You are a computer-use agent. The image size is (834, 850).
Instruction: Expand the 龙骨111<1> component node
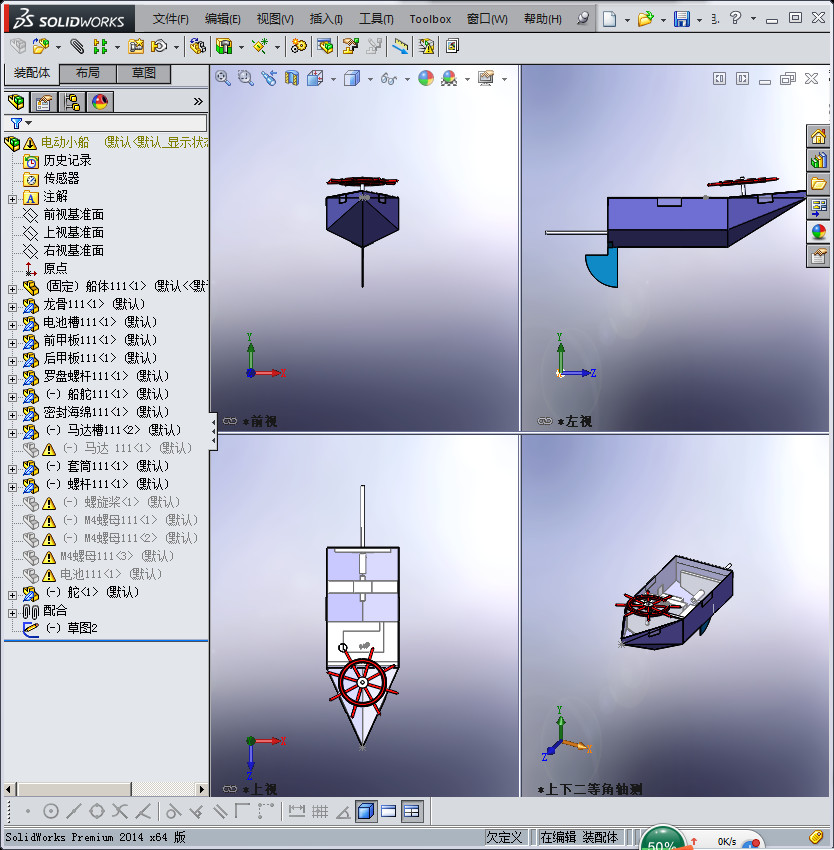12,307
